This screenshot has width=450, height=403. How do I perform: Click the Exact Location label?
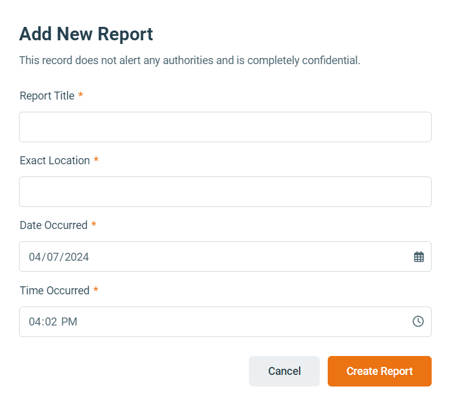pyautogui.click(x=55, y=160)
